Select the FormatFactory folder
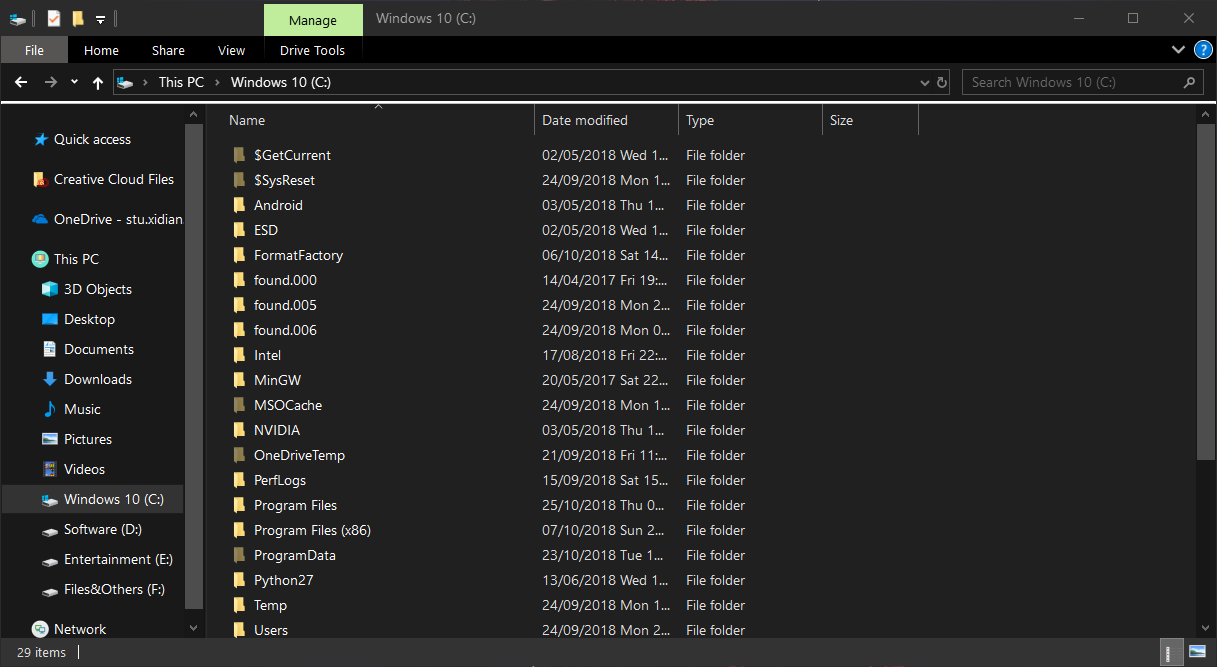Screen dimensions: 1217x667 (x=298, y=255)
